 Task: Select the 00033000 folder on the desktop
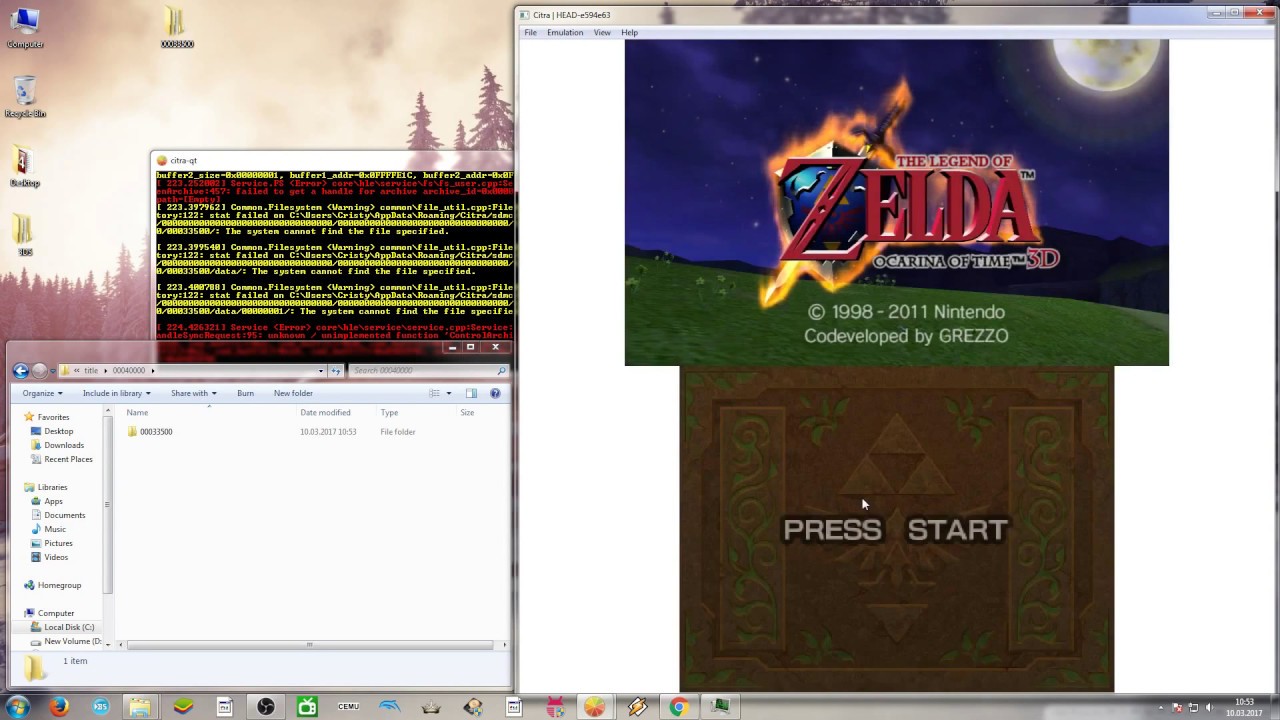(x=176, y=27)
